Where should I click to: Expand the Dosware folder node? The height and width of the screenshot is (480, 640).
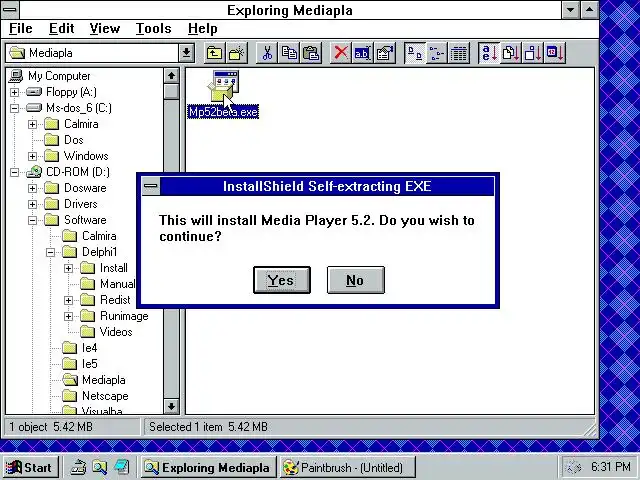(32, 188)
